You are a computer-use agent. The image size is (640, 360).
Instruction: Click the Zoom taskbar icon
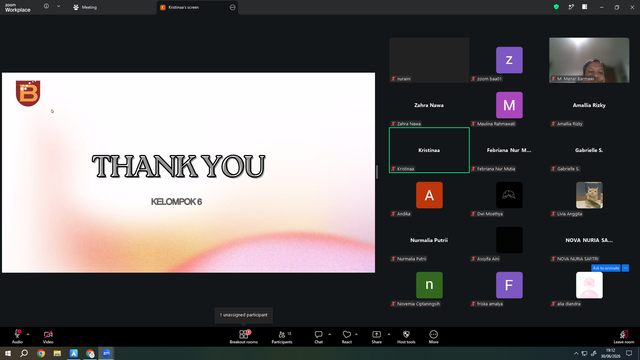[107, 353]
